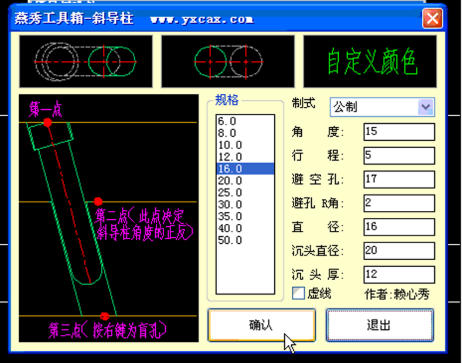Open the 自定义颜色 custom color panel

pyautogui.click(x=370, y=62)
